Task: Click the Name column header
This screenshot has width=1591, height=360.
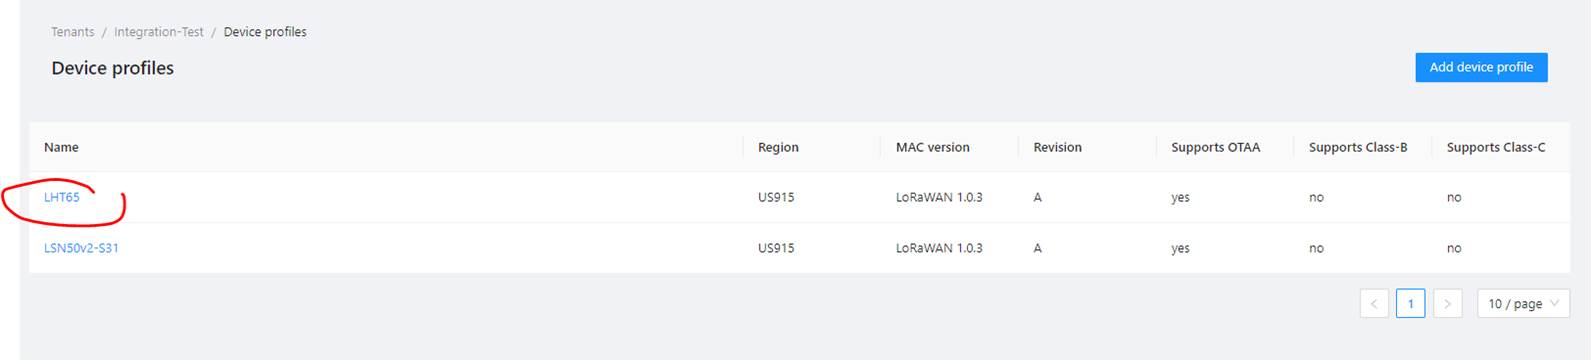Action: 61,147
